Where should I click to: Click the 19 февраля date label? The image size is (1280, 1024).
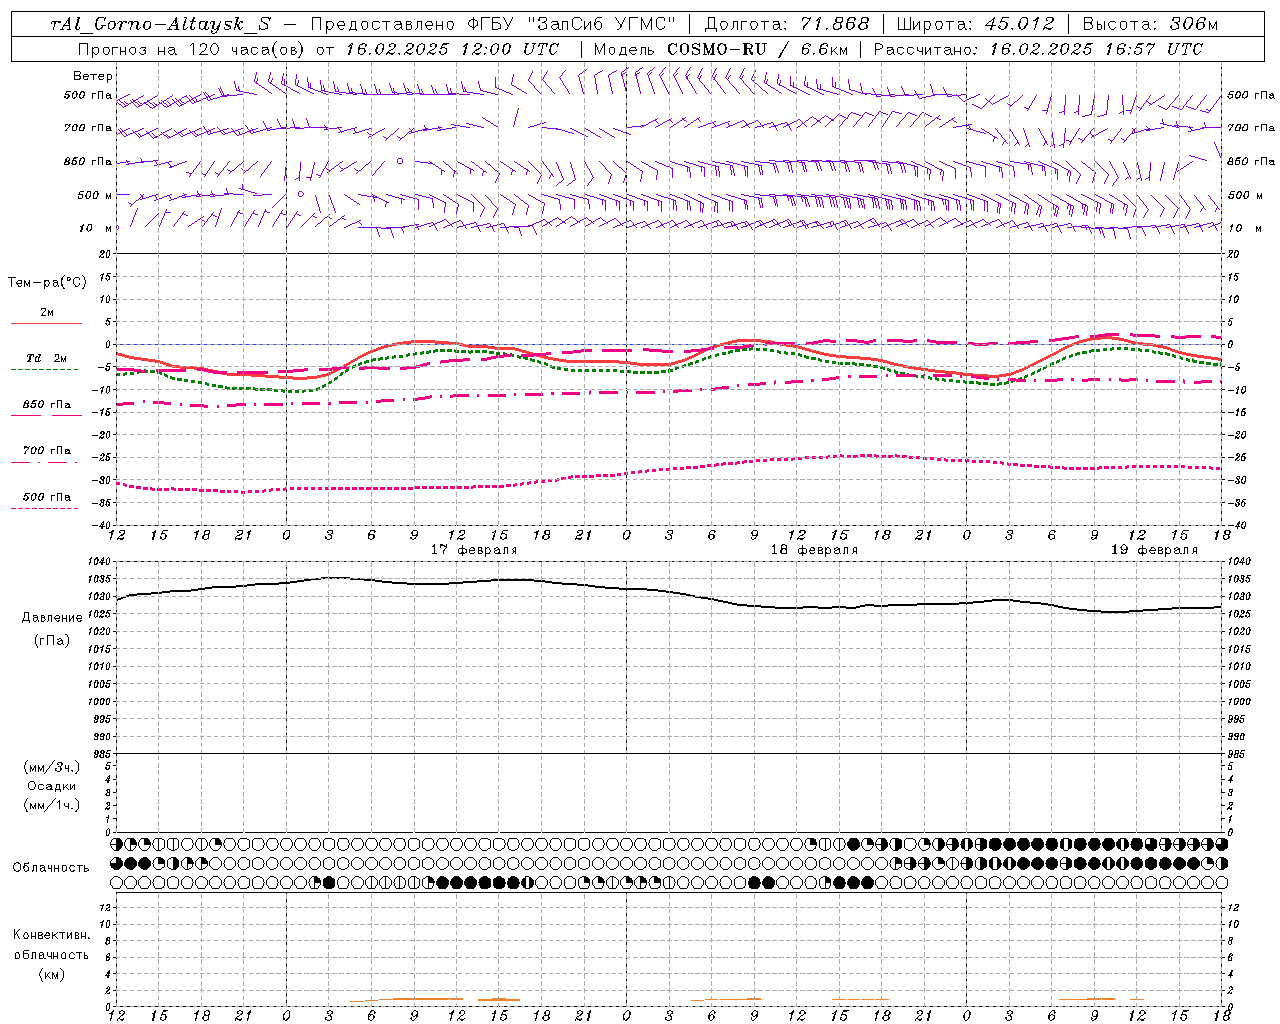(x=1154, y=550)
